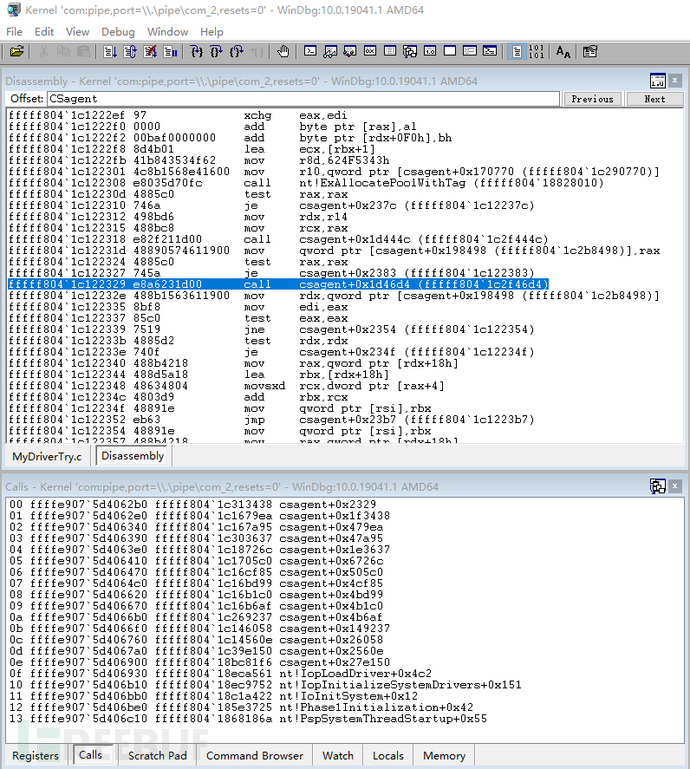Open the Debug menu
This screenshot has height=769, width=690.
(117, 32)
